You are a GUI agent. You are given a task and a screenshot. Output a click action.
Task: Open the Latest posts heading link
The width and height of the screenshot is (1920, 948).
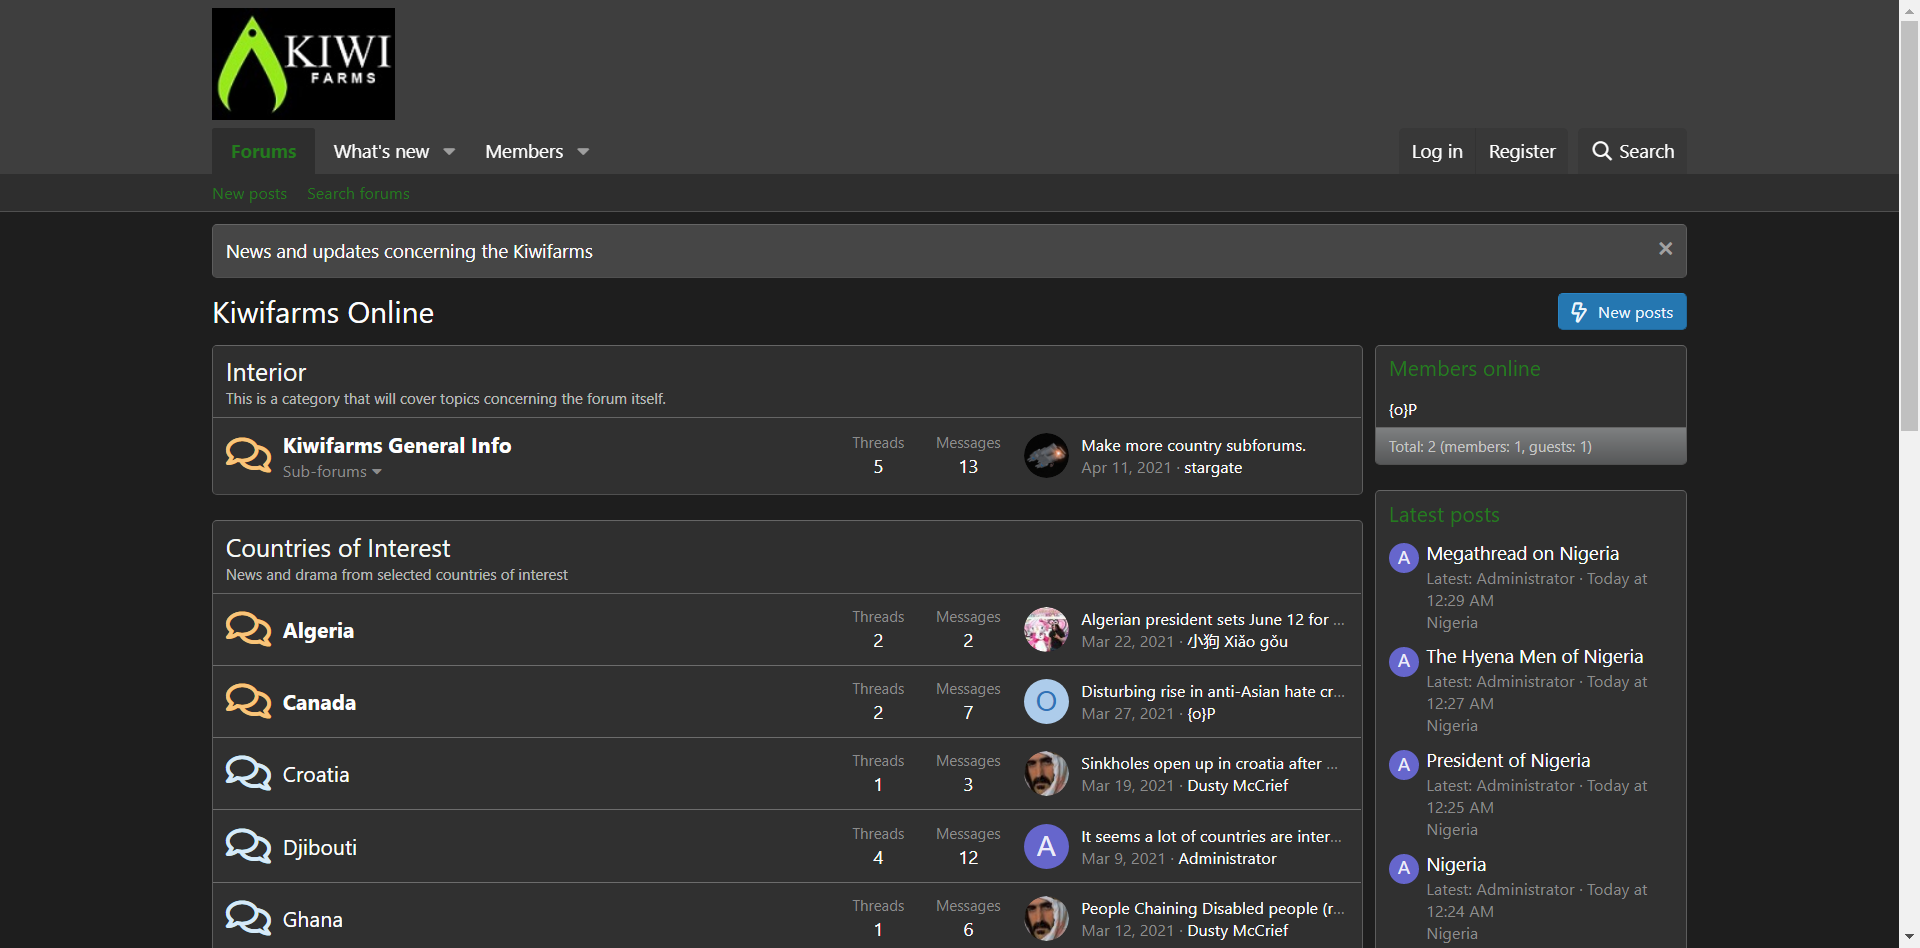[1444, 515]
